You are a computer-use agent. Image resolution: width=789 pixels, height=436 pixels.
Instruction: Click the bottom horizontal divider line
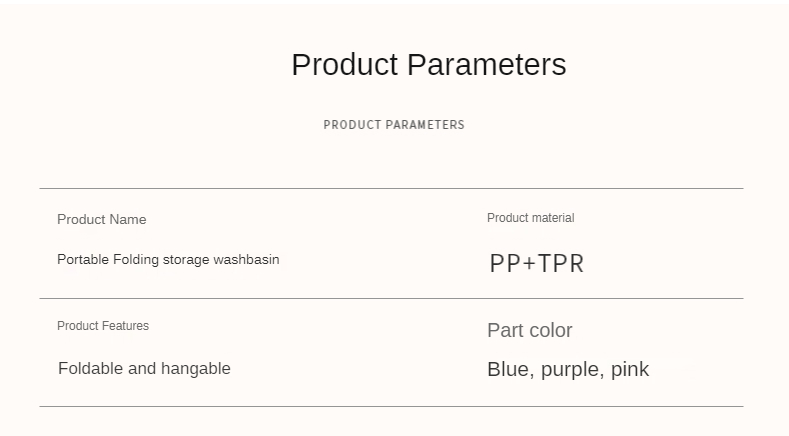pyautogui.click(x=391, y=406)
